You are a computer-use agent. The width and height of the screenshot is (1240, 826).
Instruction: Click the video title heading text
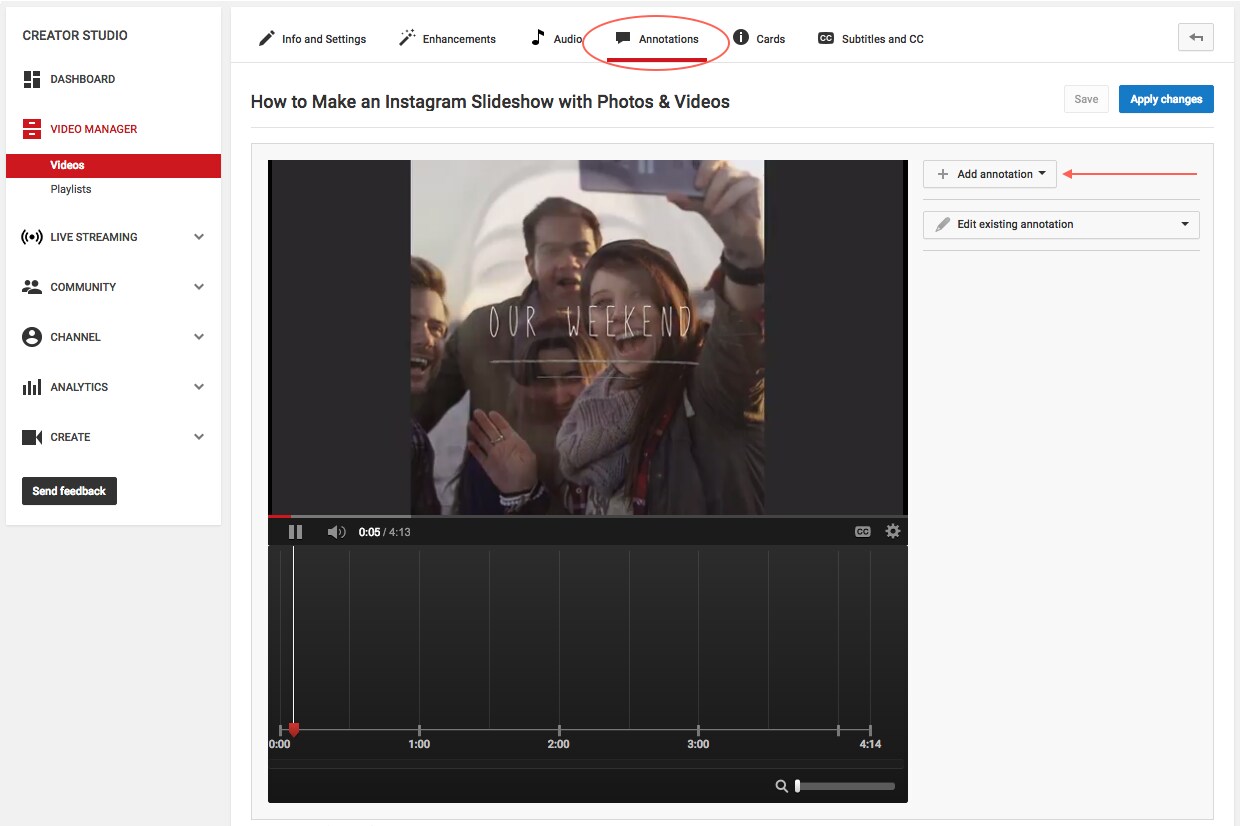click(490, 101)
